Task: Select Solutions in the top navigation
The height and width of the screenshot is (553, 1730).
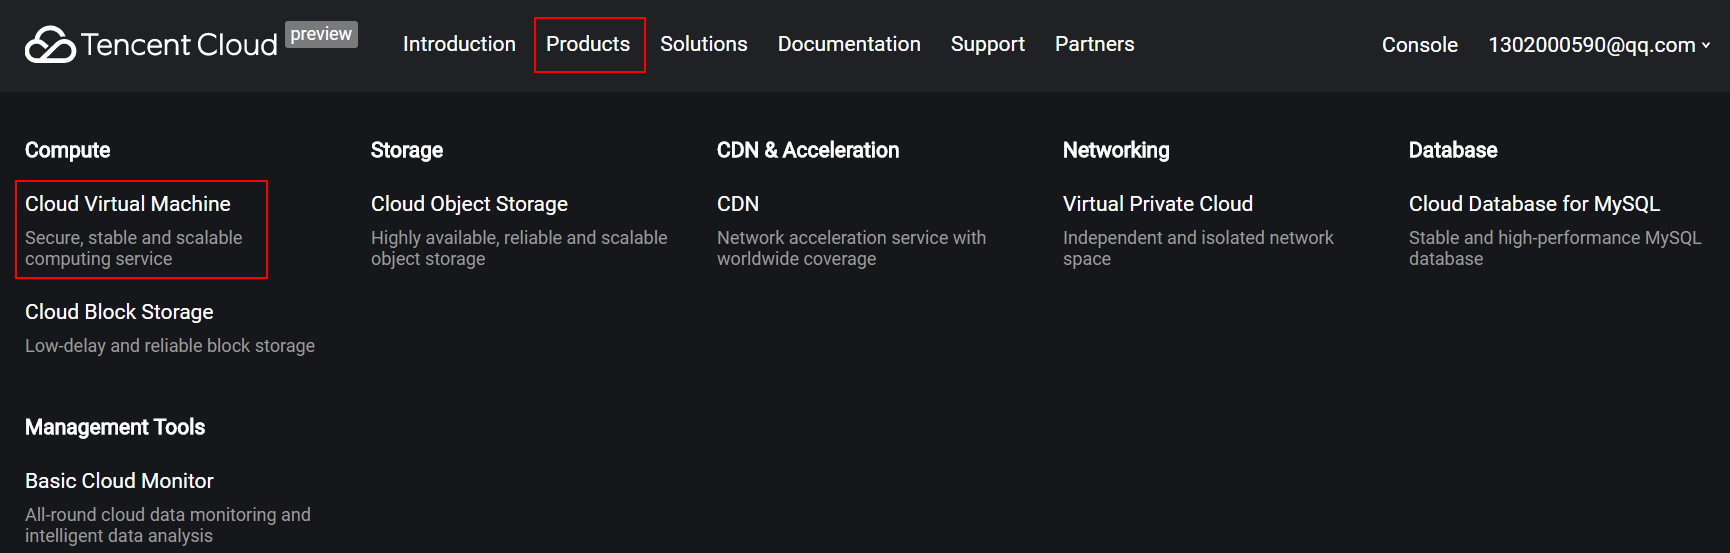Action: click(x=704, y=44)
